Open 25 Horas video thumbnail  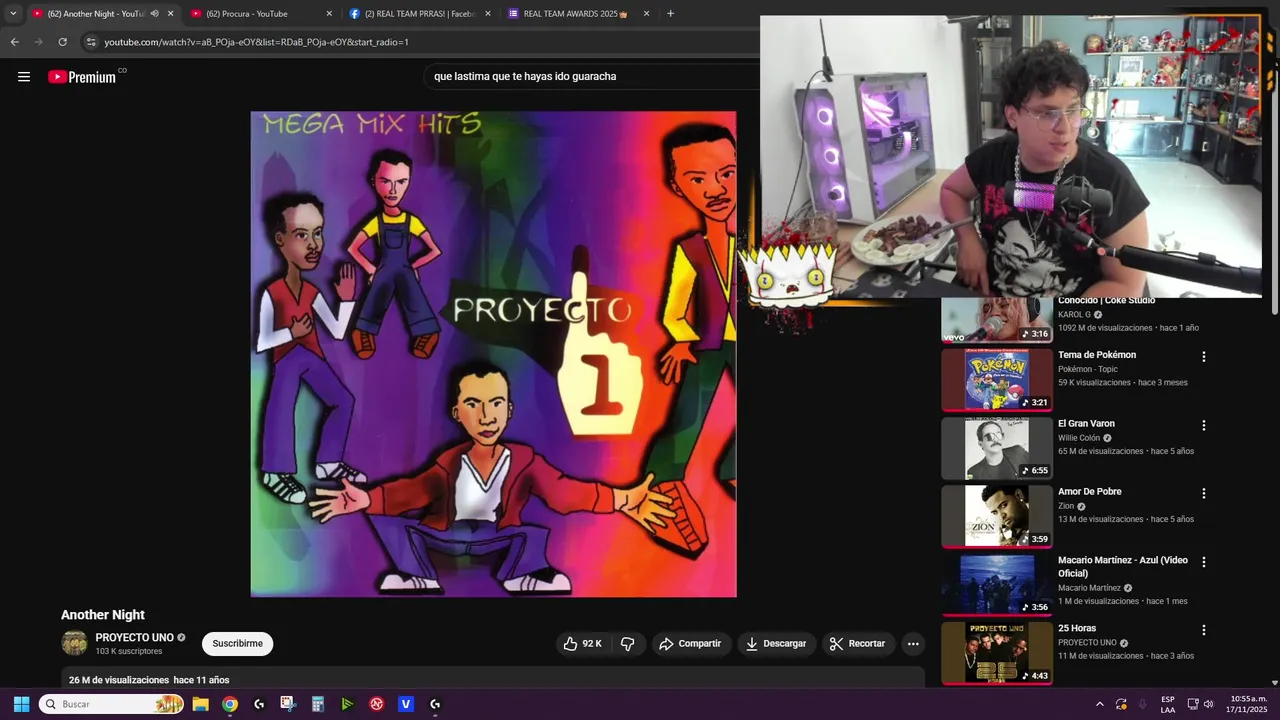[x=997, y=653]
